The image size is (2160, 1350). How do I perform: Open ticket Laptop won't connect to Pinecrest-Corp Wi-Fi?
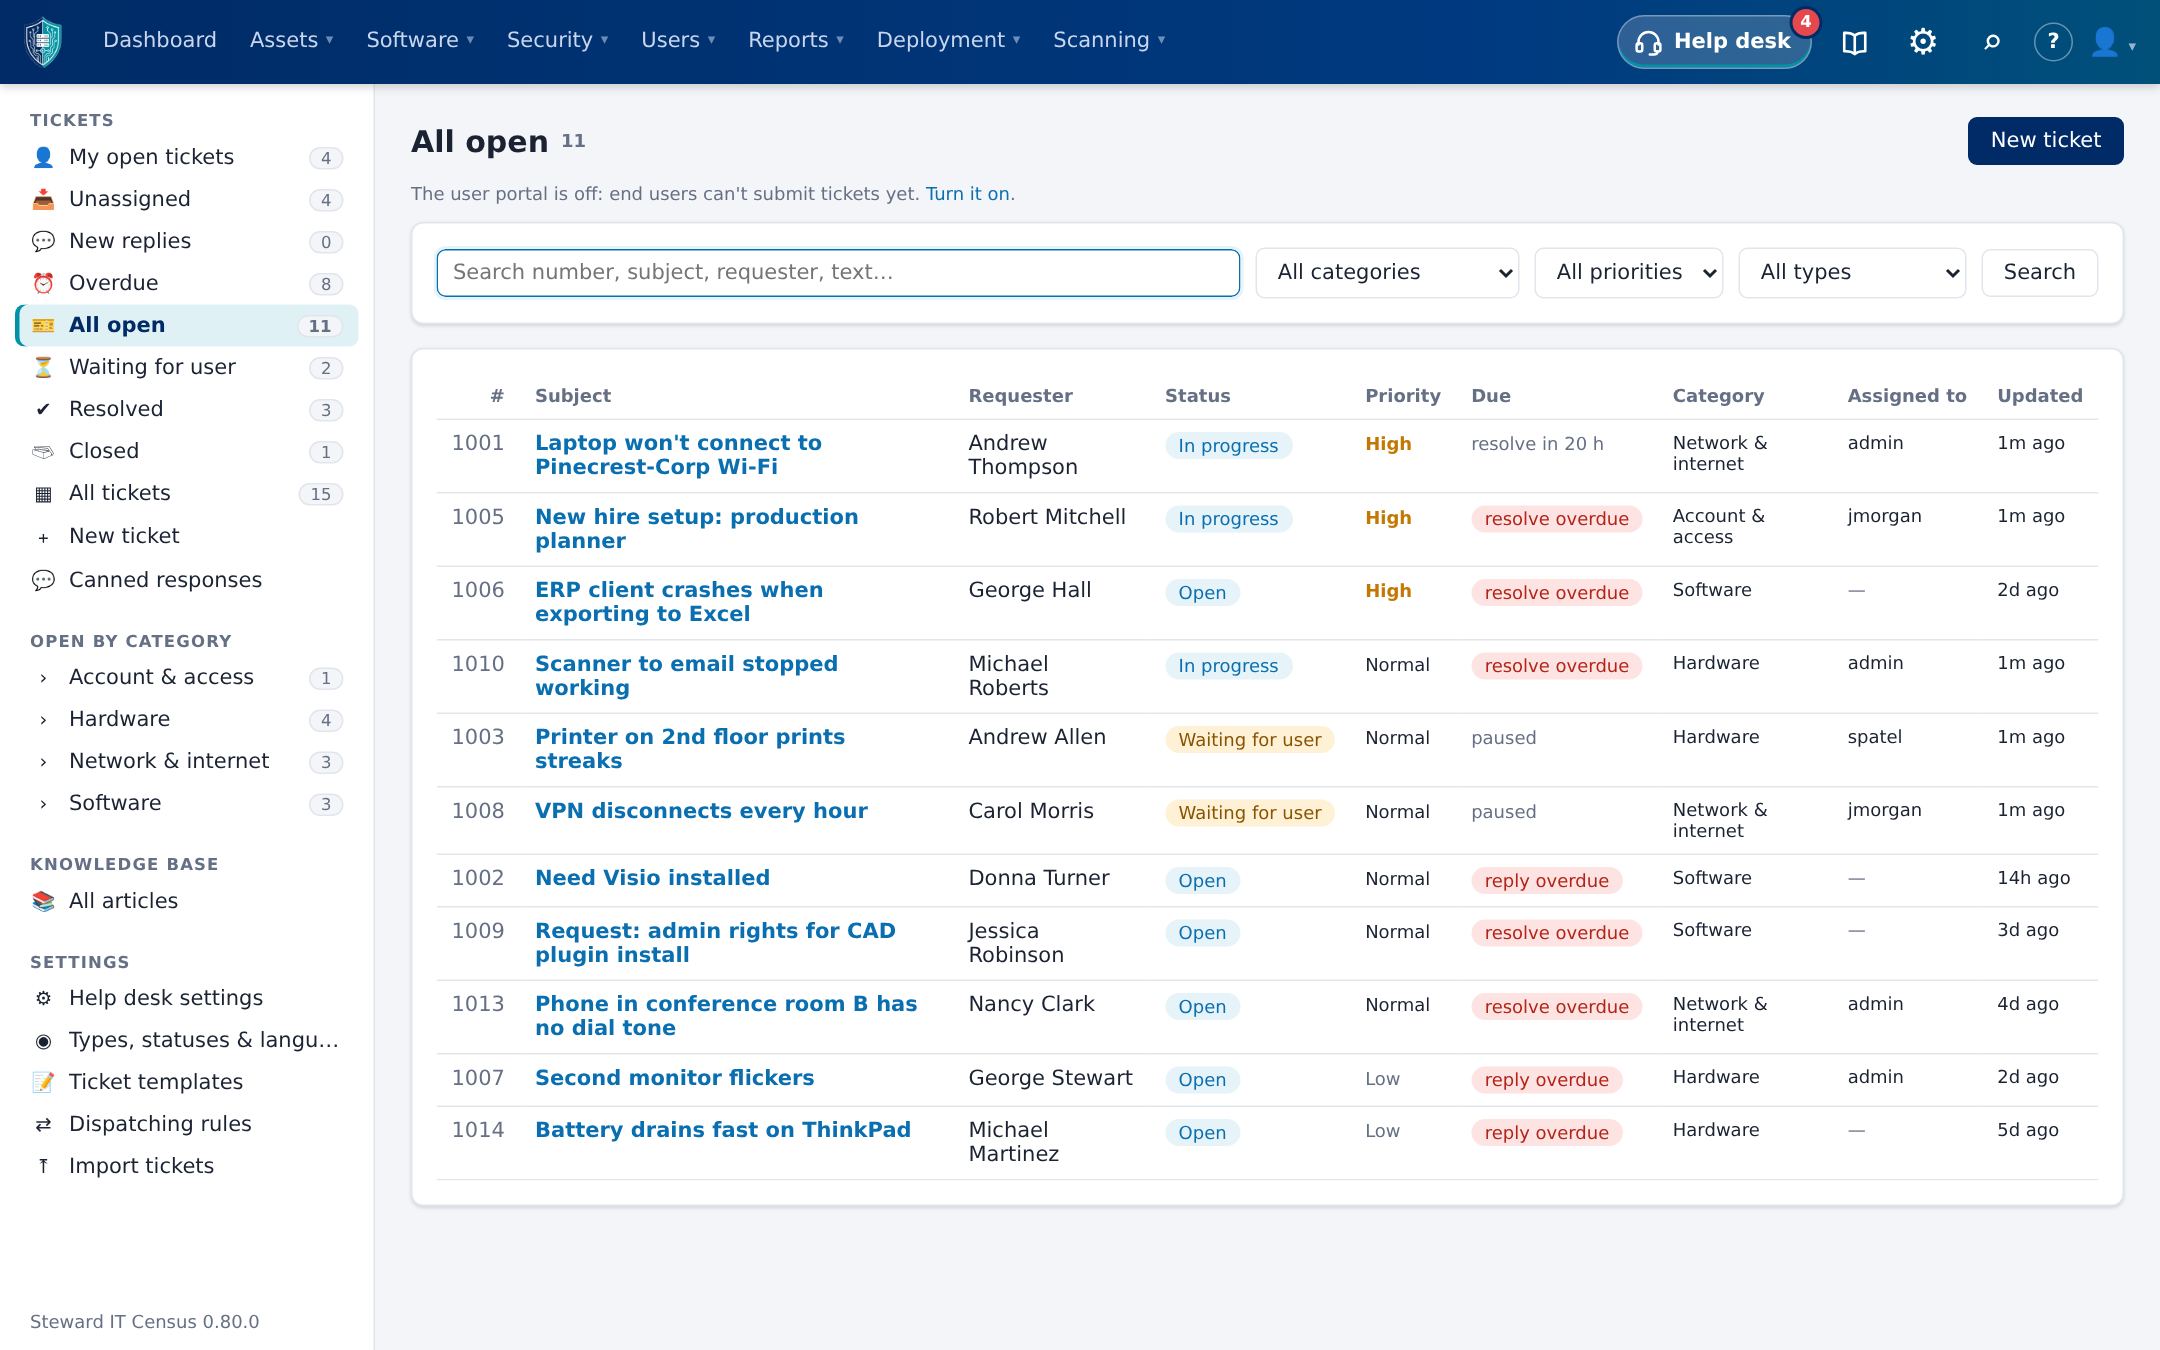coord(678,455)
